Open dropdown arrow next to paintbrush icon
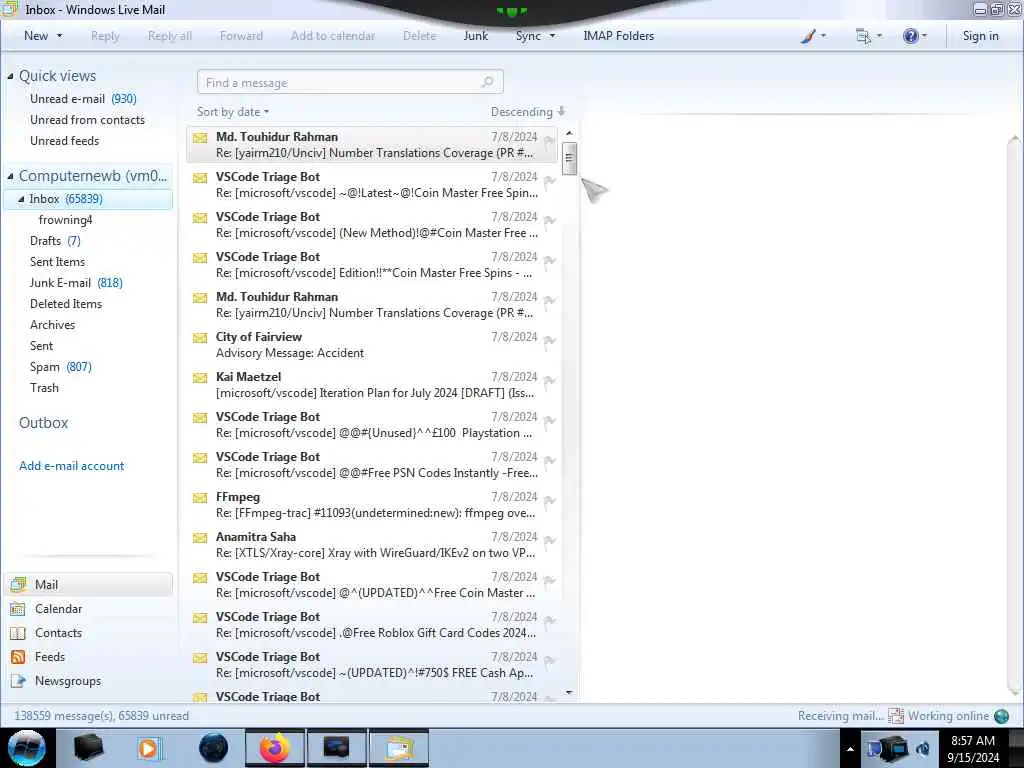Viewport: 1024px width, 768px height. tap(823, 36)
